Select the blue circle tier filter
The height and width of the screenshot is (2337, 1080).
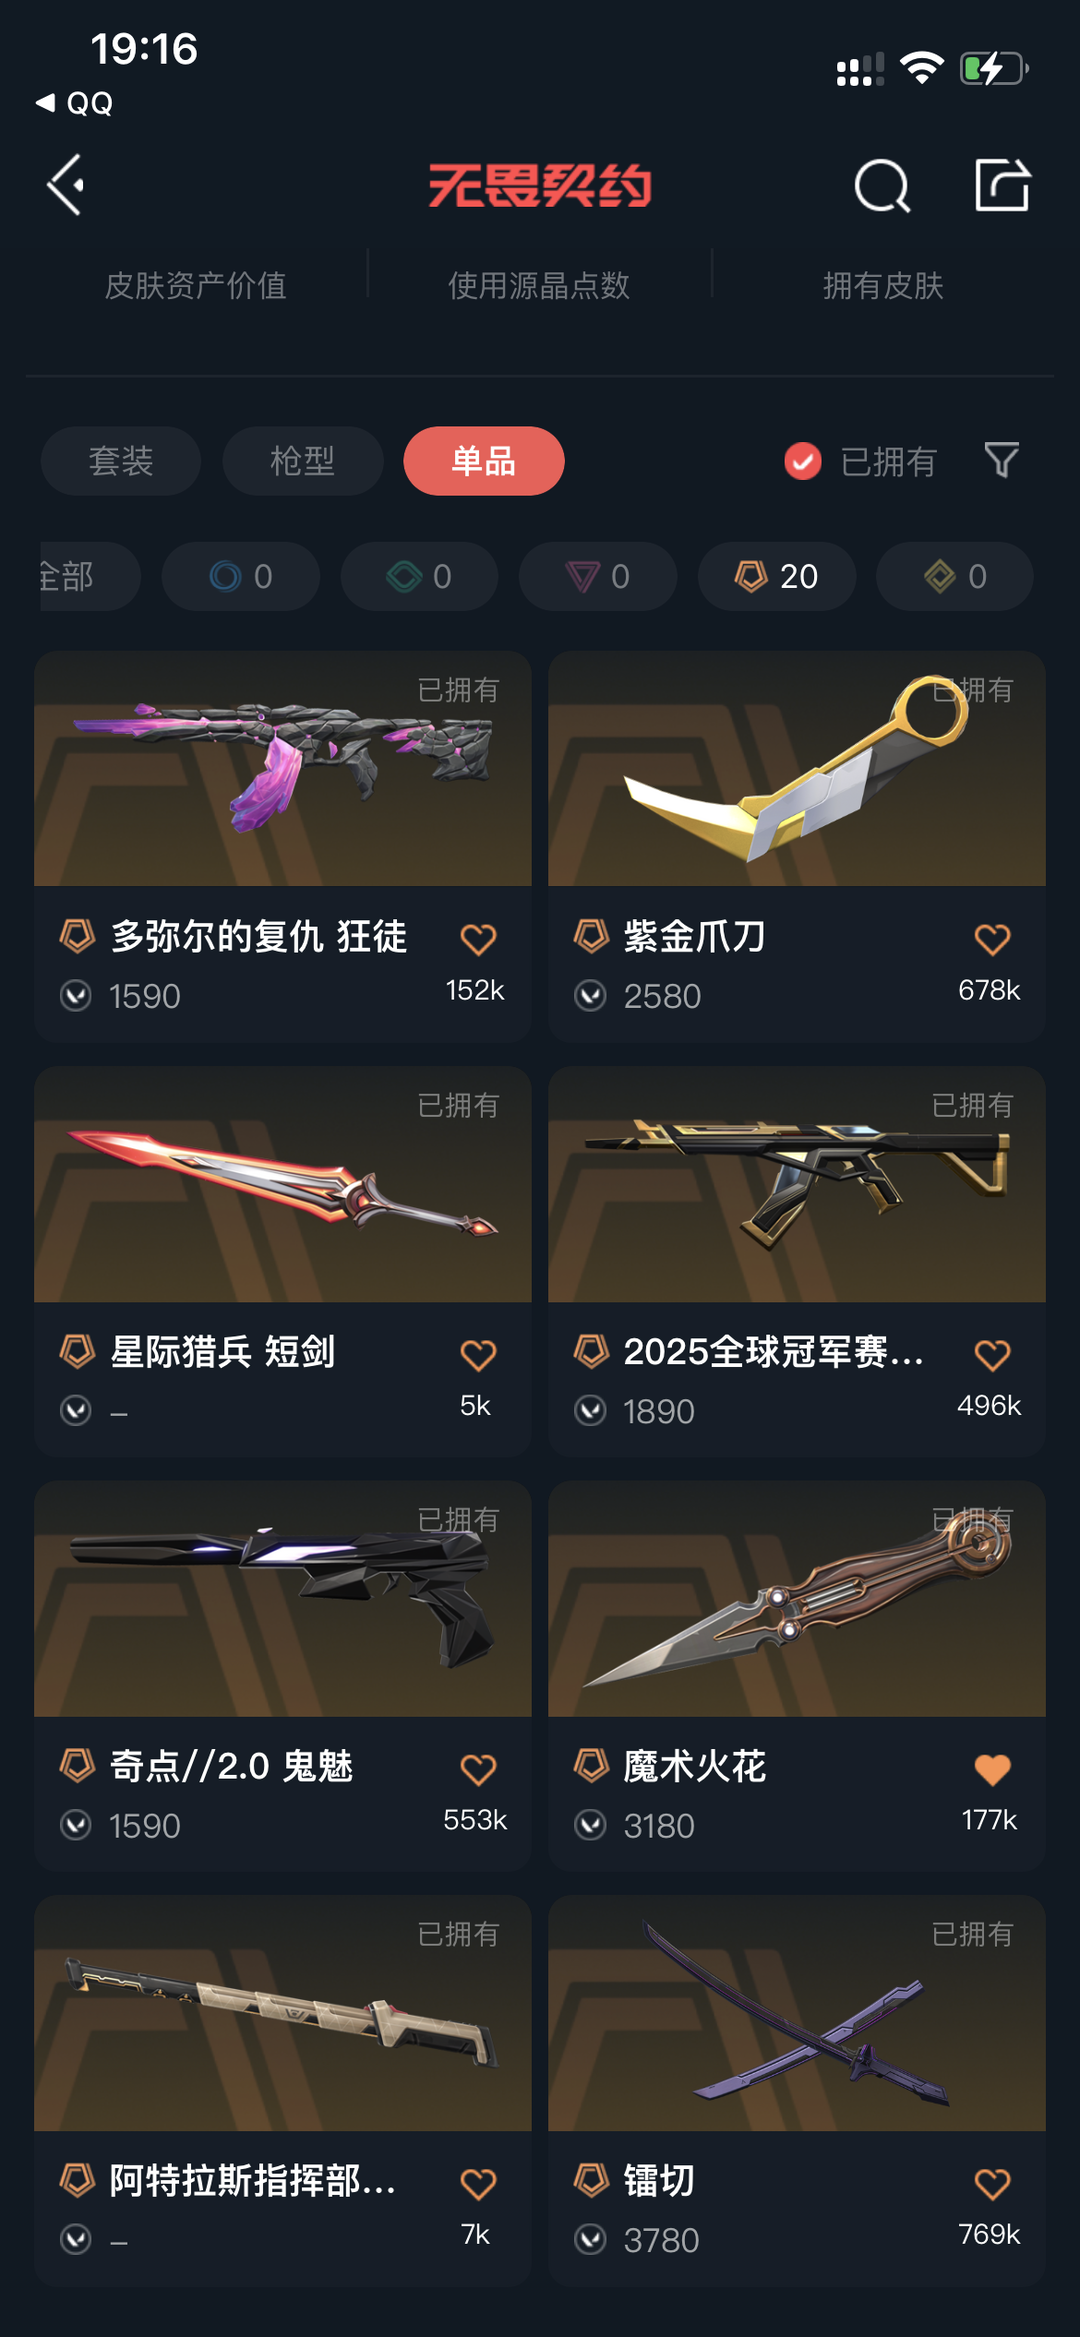(x=241, y=576)
